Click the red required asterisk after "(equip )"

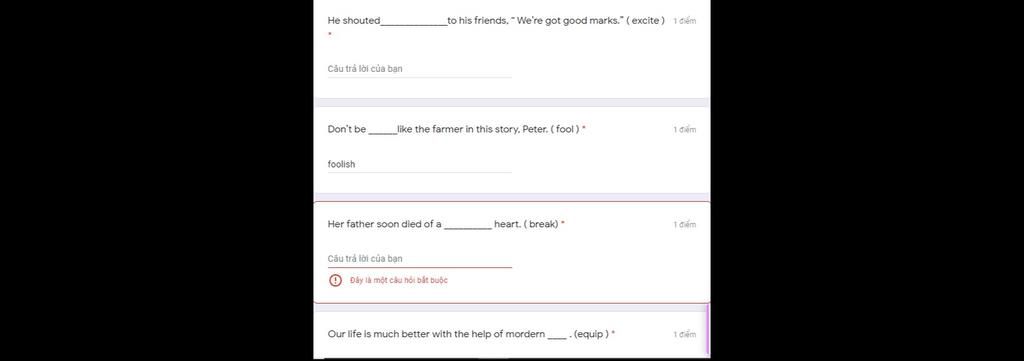(x=613, y=333)
